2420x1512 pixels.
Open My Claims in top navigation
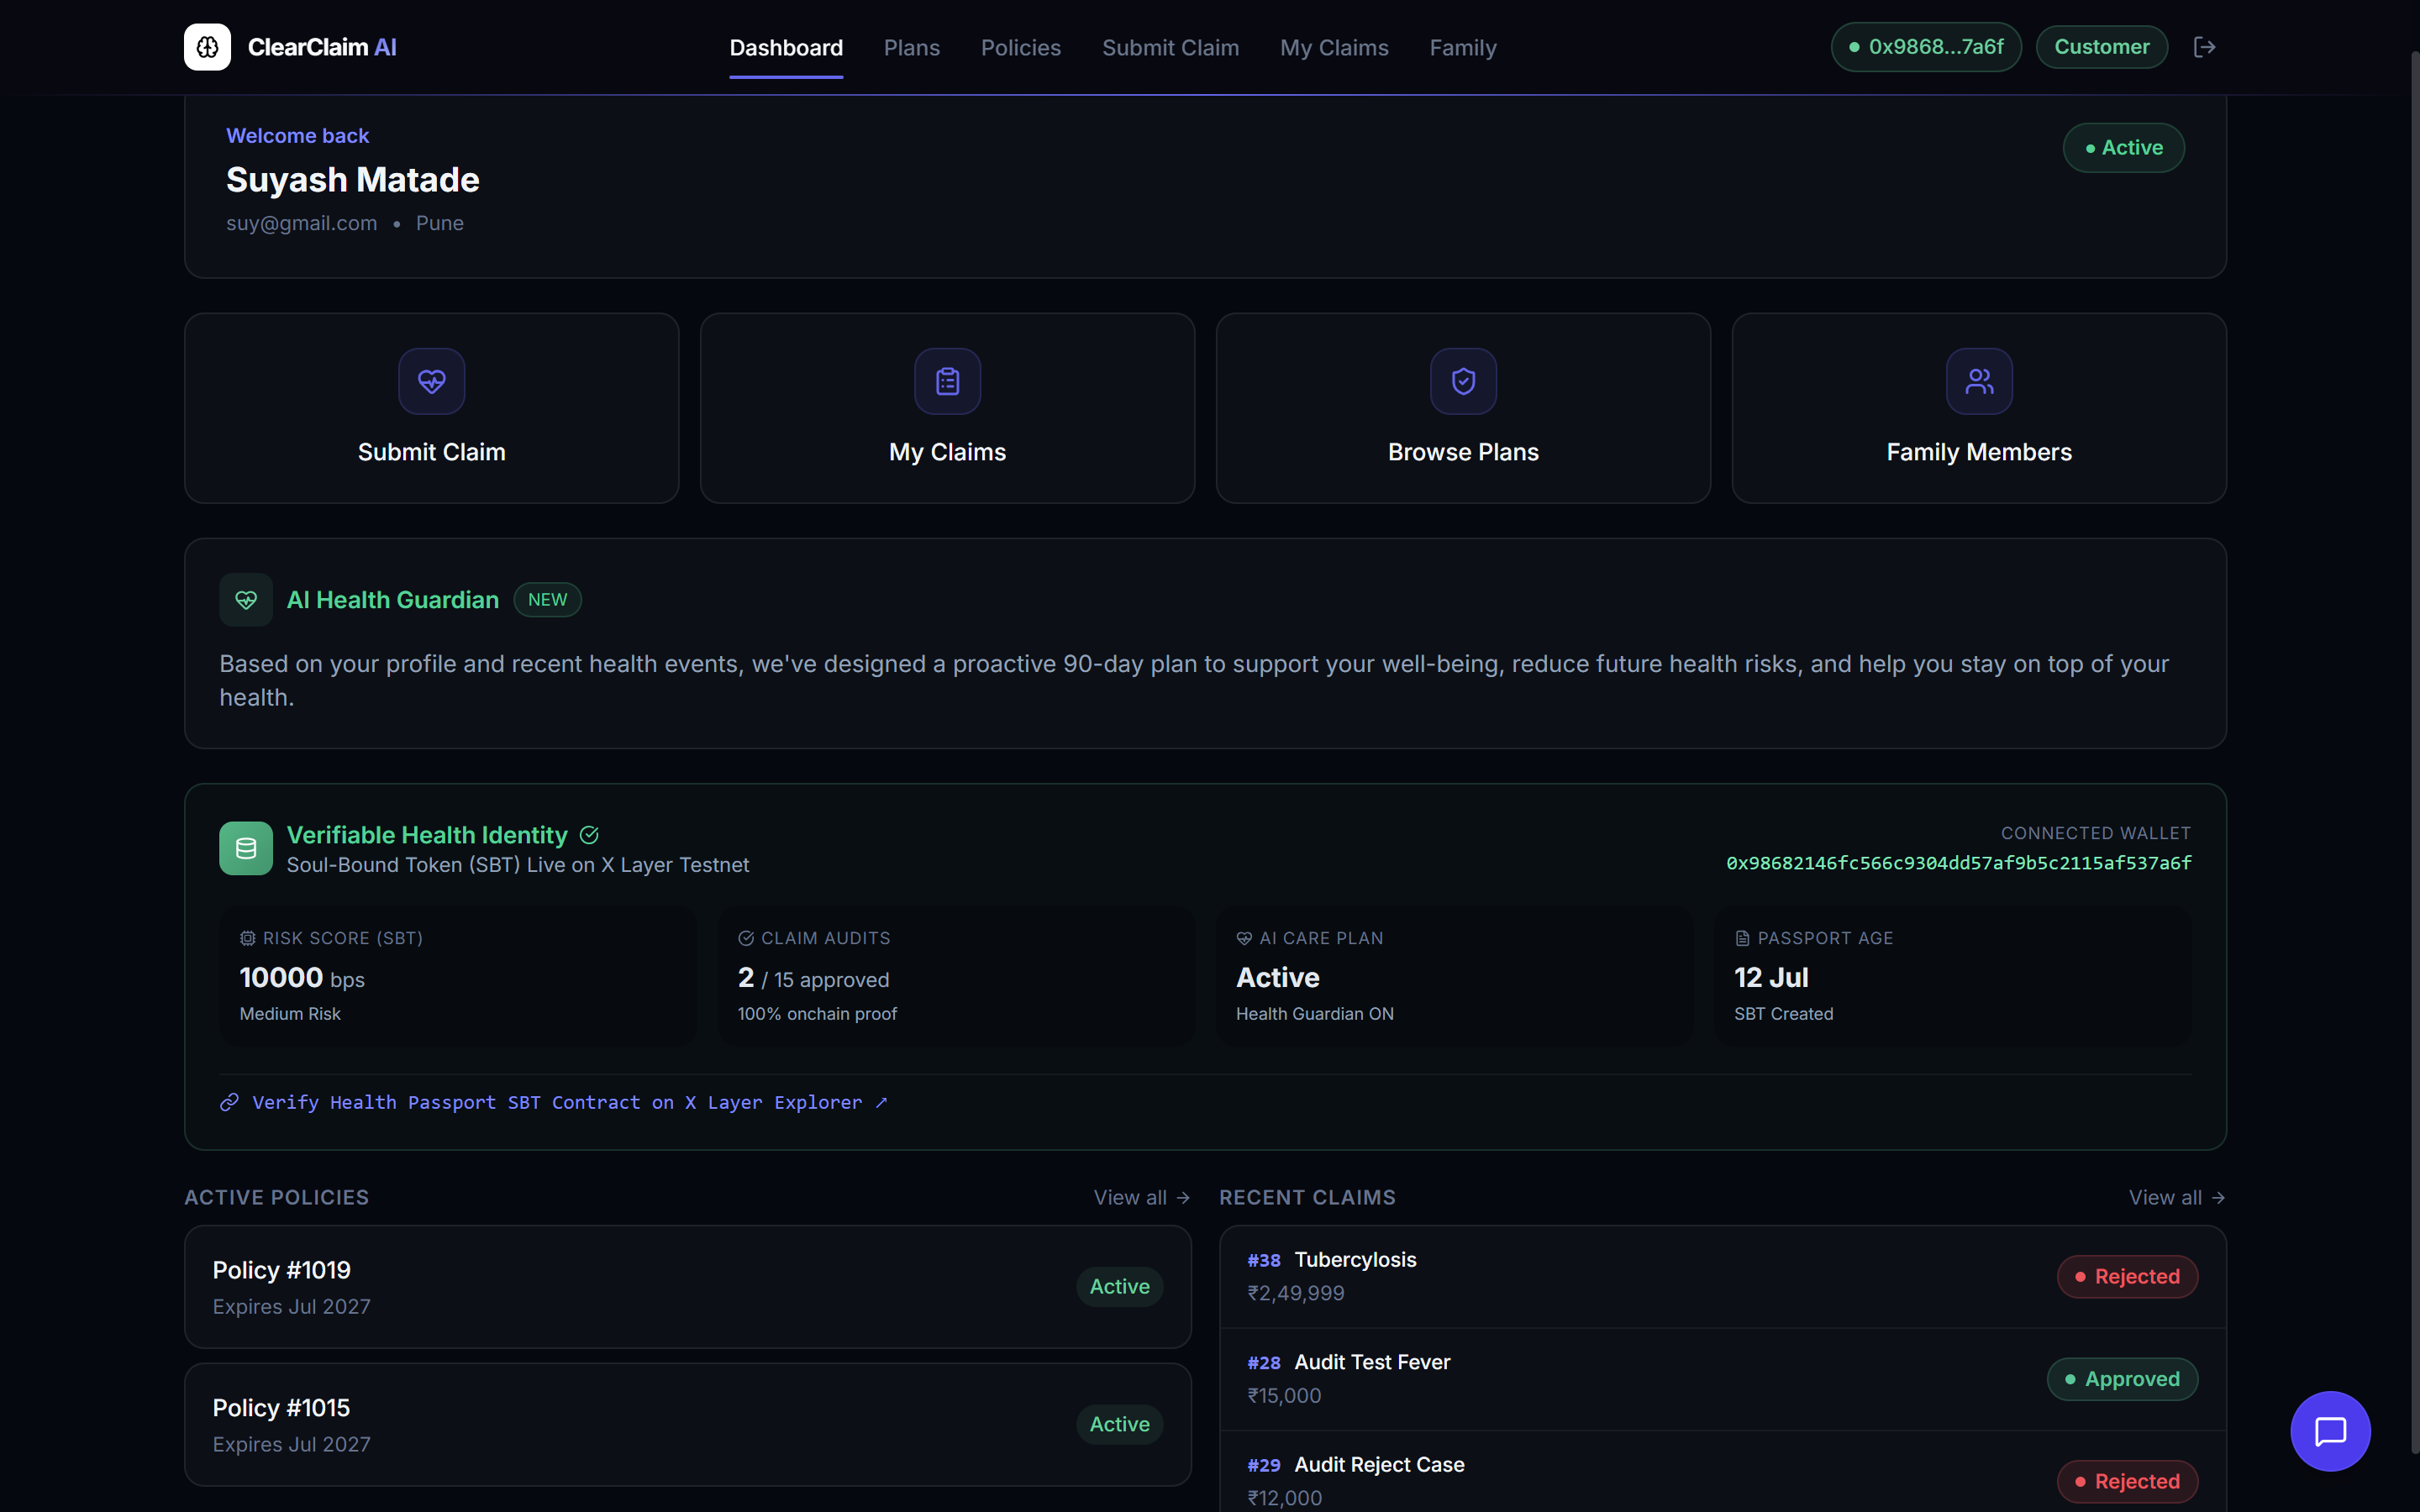1334,48
